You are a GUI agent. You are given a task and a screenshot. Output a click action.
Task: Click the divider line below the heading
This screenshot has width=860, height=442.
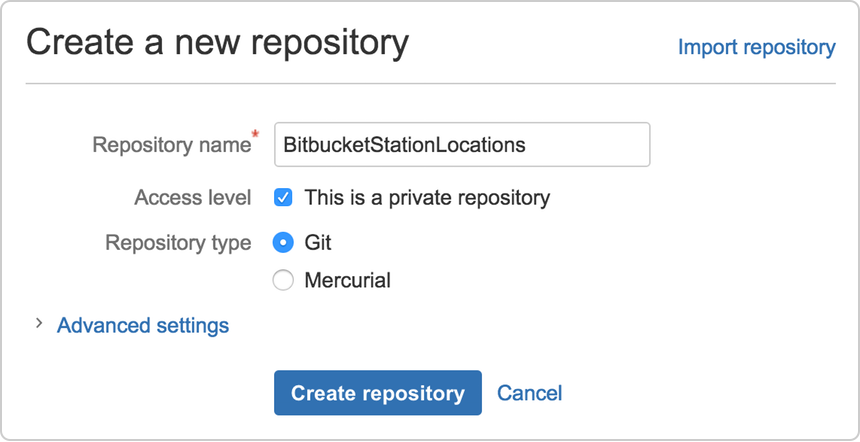coord(430,84)
